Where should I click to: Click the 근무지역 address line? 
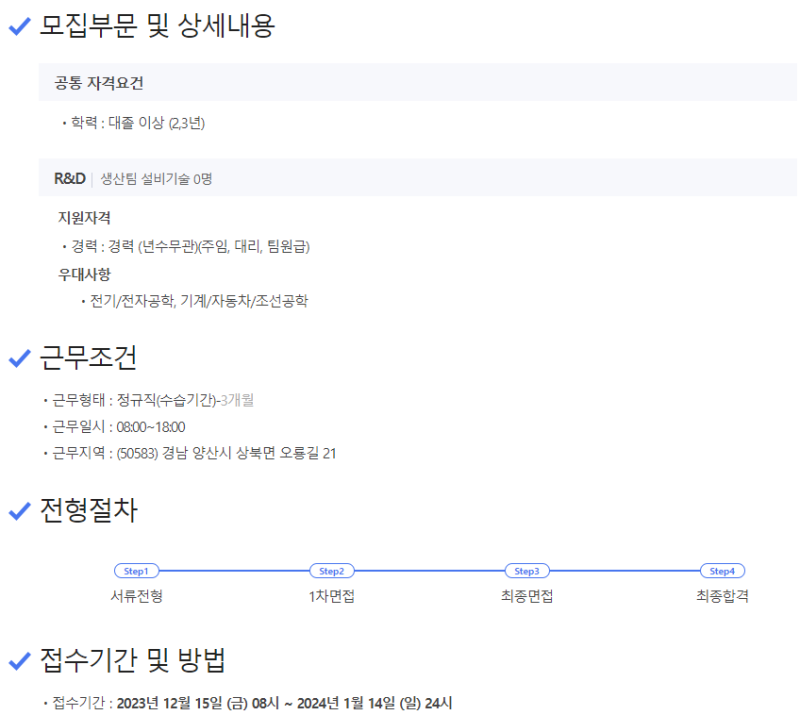pos(194,454)
